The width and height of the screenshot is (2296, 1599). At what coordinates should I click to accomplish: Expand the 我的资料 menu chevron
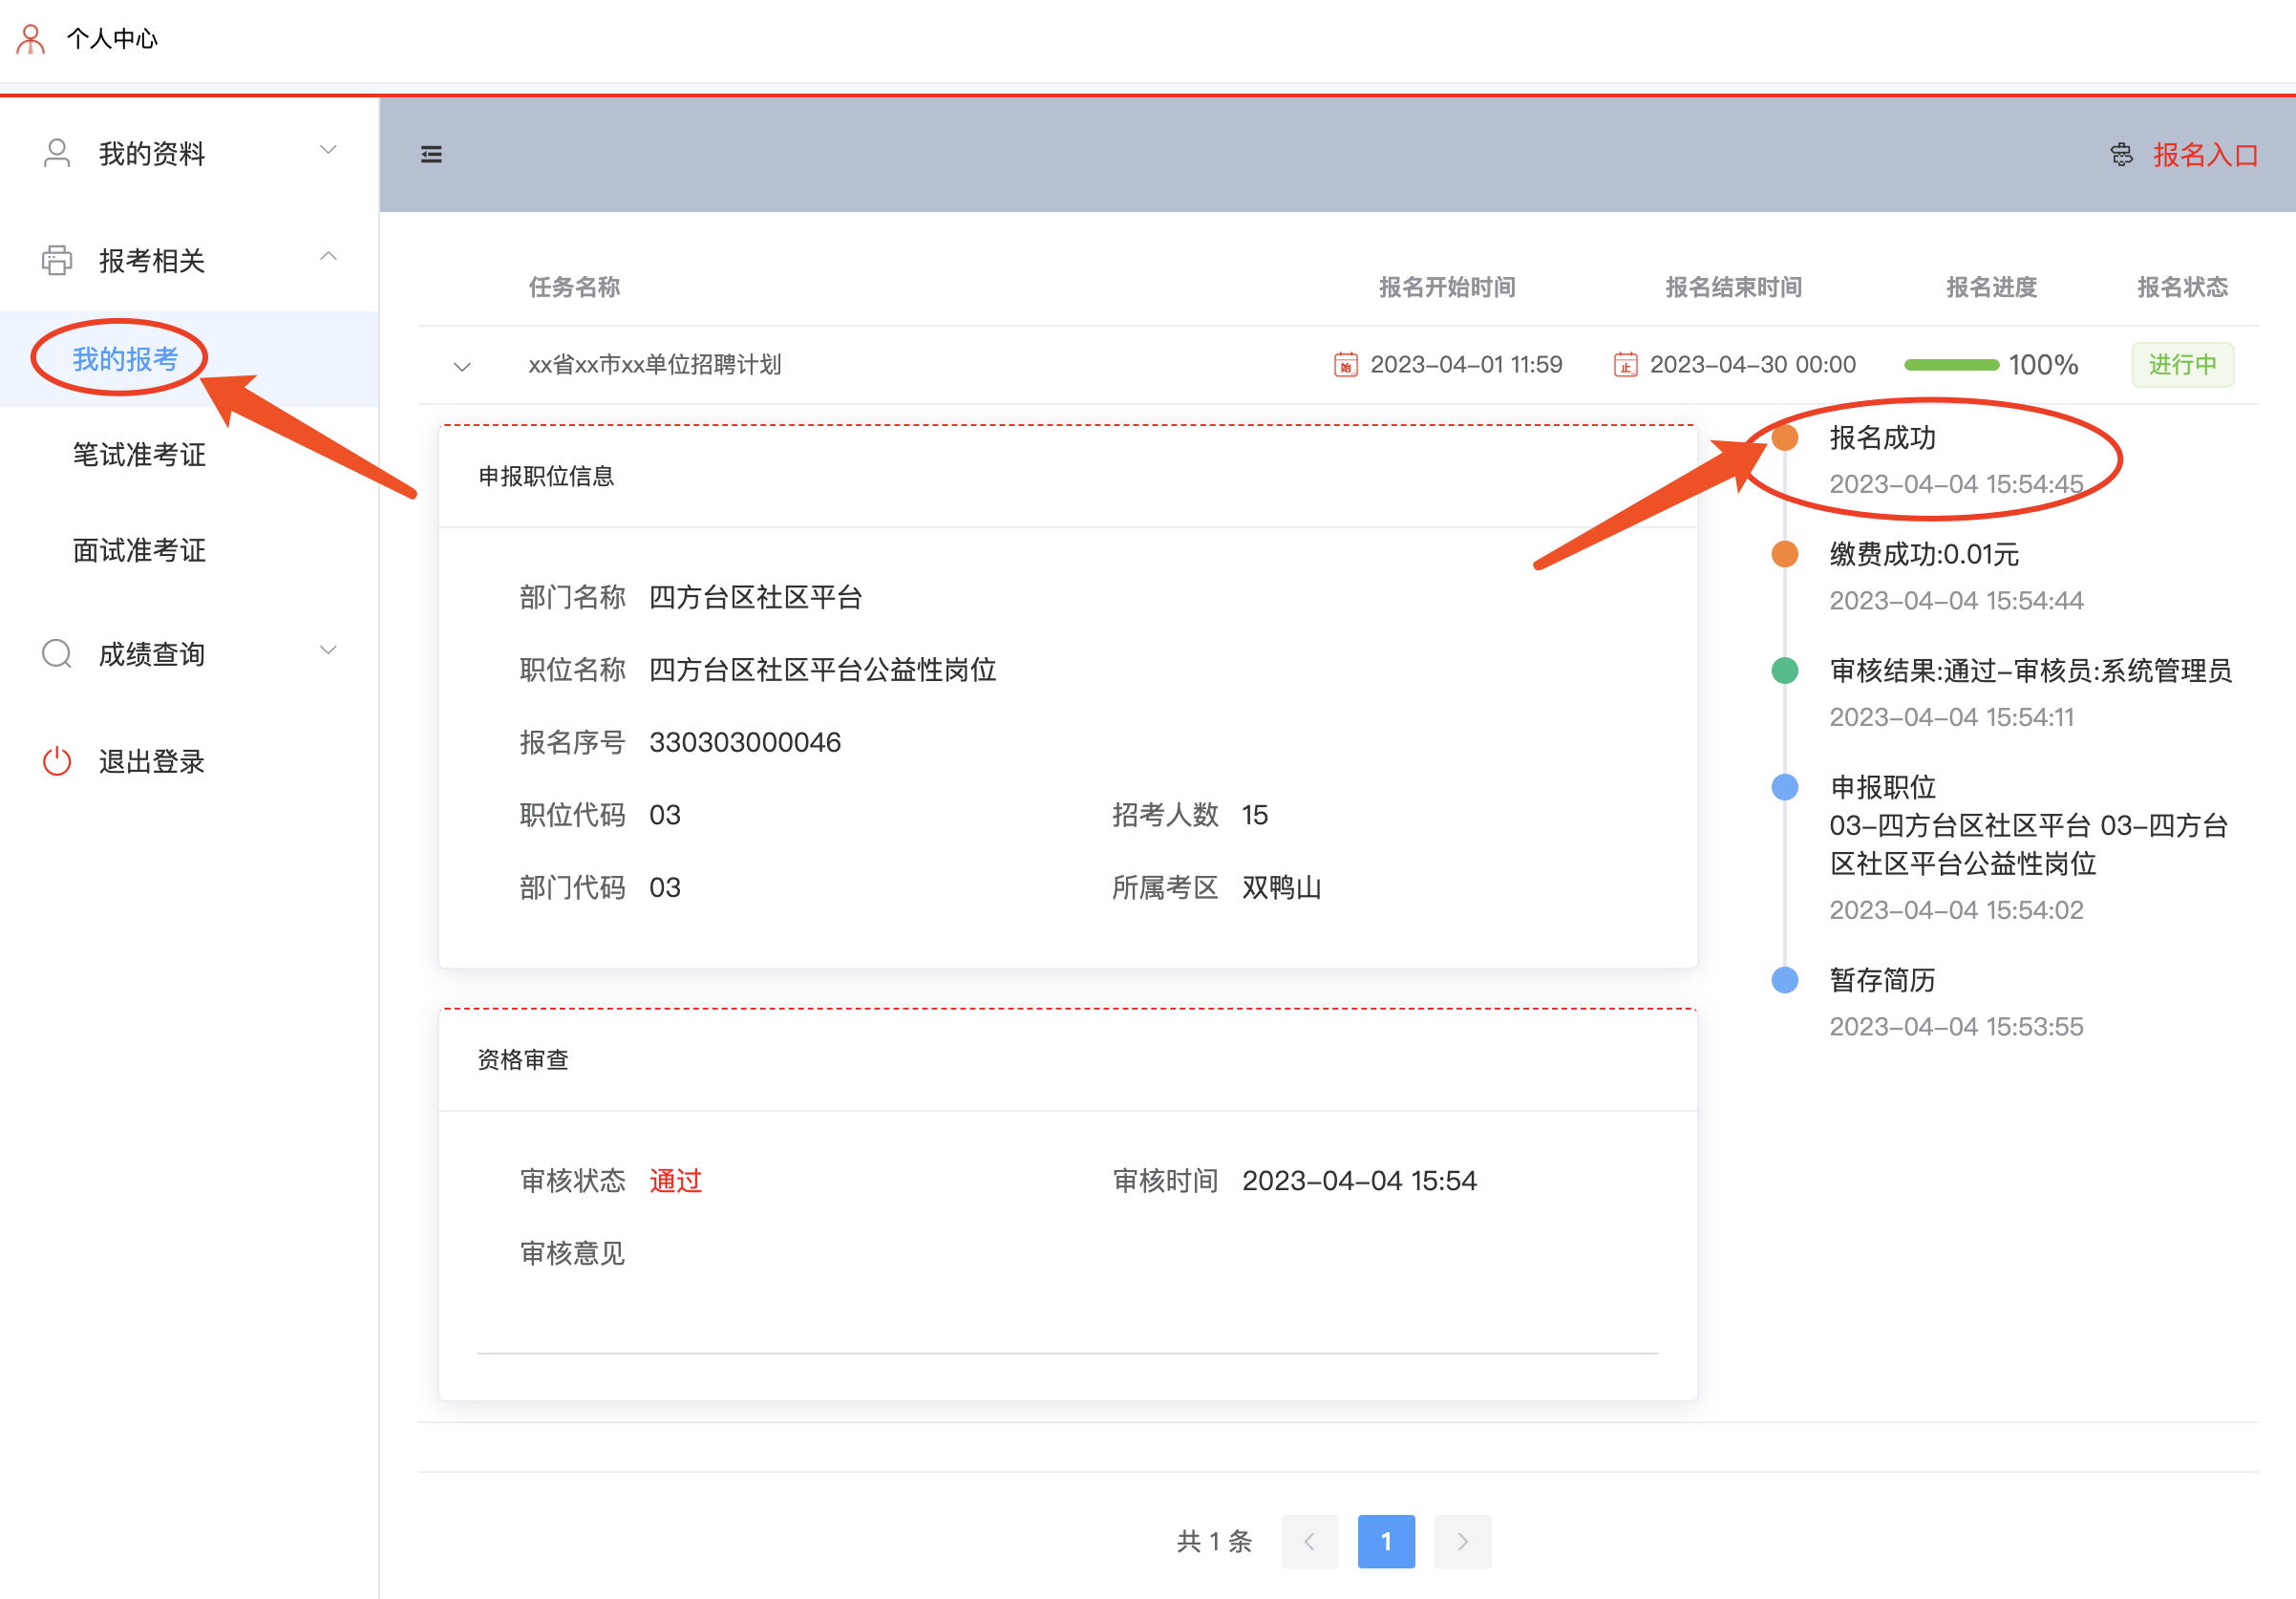(x=328, y=150)
